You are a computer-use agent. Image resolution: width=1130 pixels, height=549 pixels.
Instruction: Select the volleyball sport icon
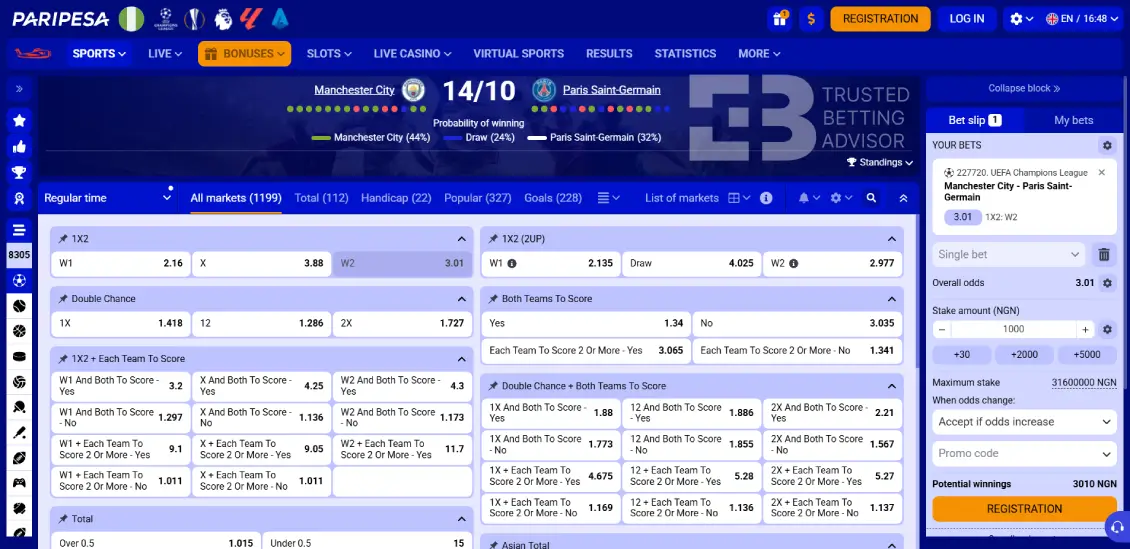point(19,382)
